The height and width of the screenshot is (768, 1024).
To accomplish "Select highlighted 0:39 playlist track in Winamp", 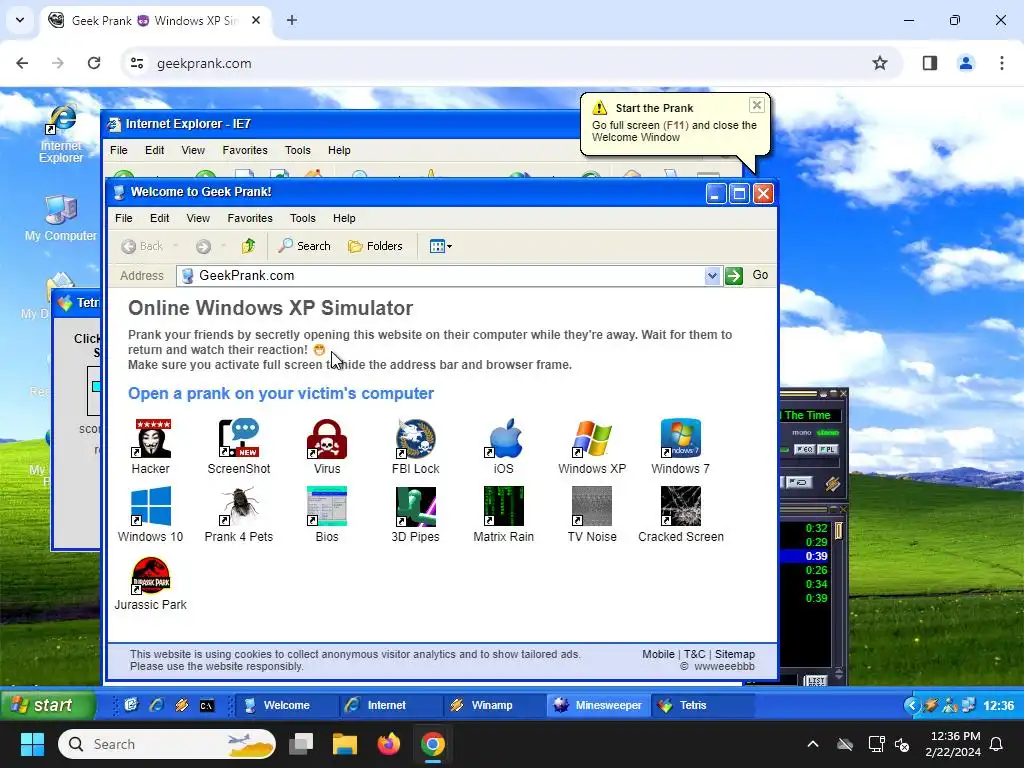I will 805,556.
